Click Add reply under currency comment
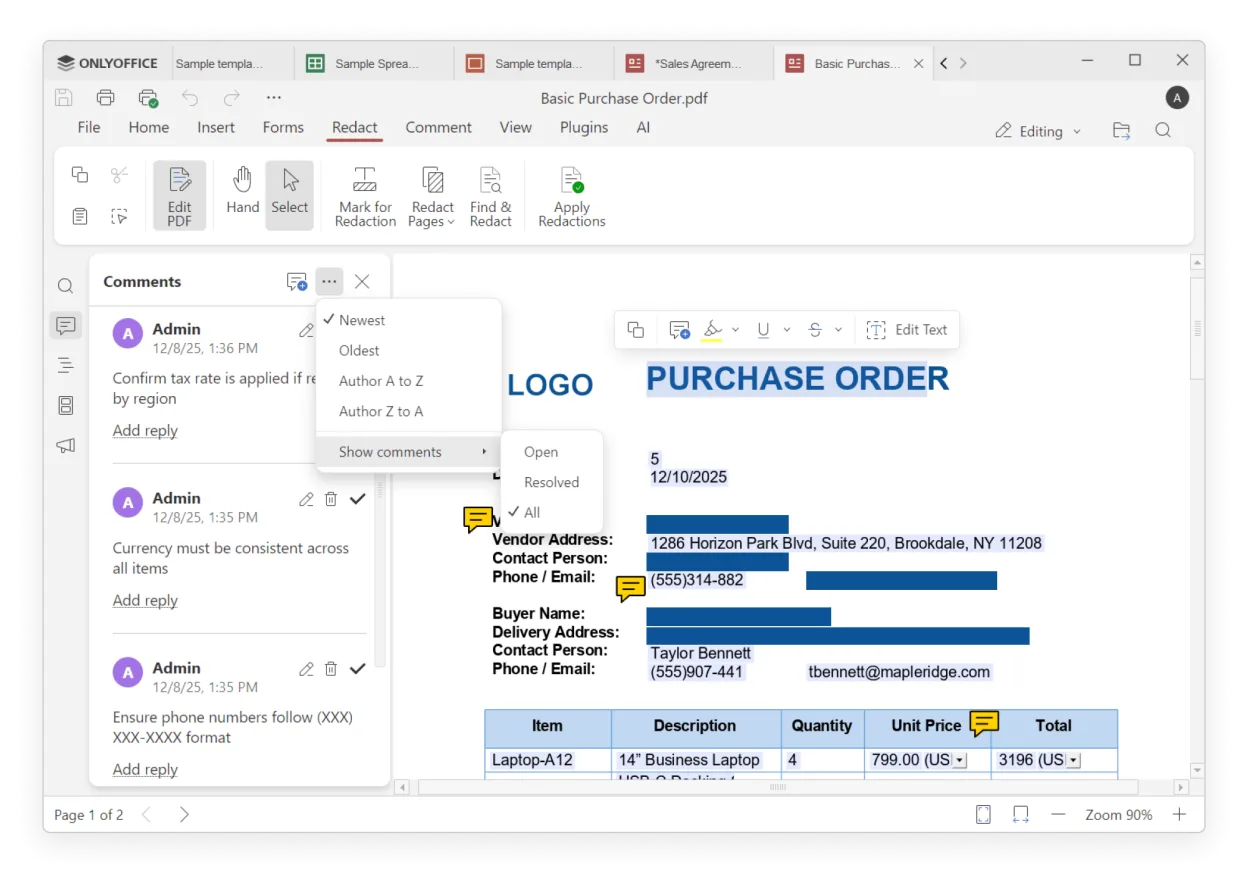Image resolution: width=1248 pixels, height=873 pixels. pos(145,600)
